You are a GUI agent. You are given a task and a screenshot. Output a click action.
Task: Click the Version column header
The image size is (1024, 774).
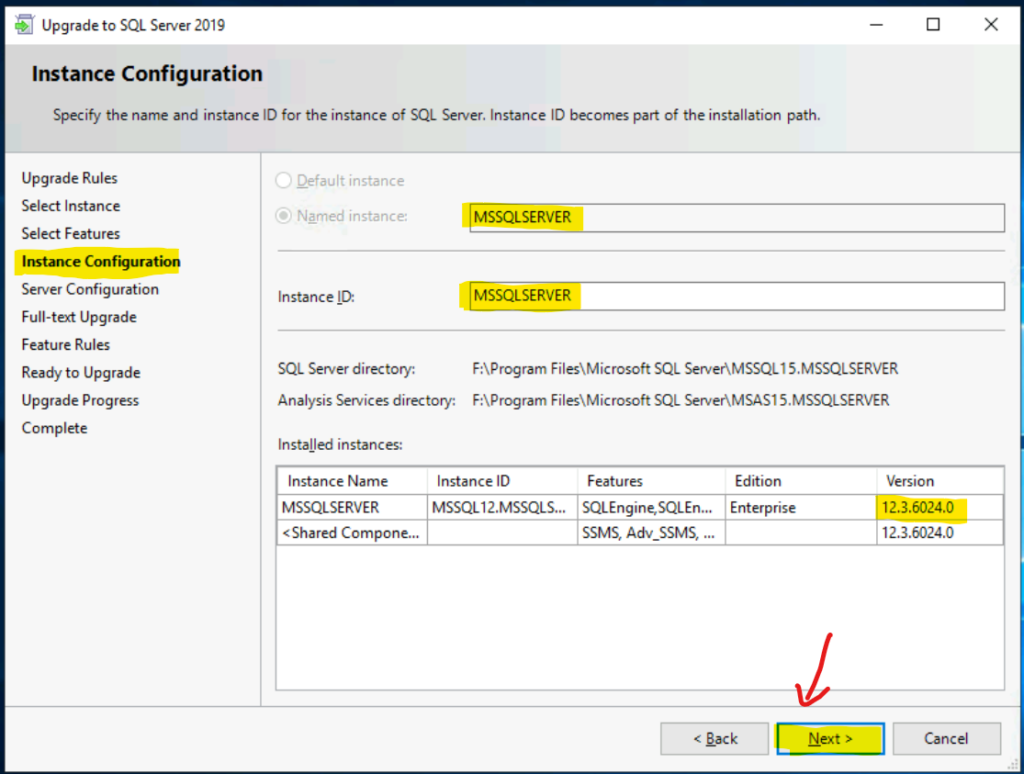click(940, 481)
